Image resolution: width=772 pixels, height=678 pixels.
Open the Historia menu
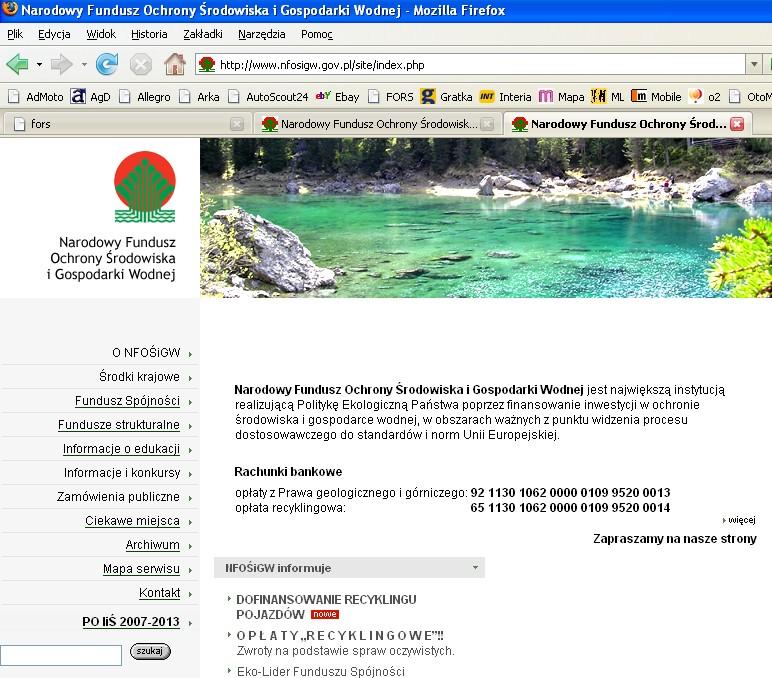click(149, 34)
